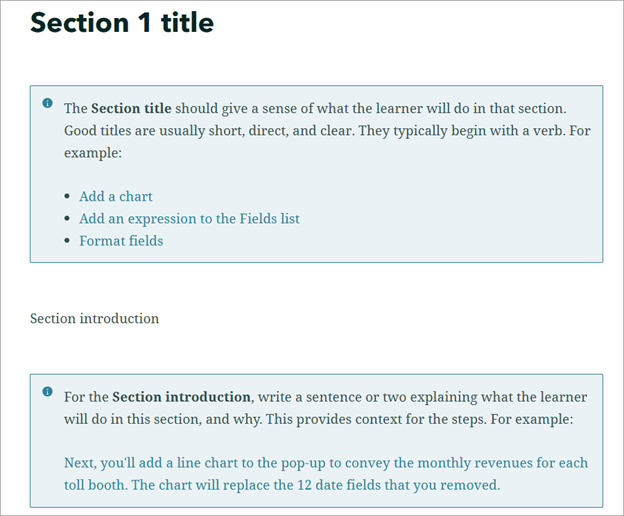This screenshot has width=624, height=516.
Task: Click the bold "Section title" term
Action: click(131, 108)
